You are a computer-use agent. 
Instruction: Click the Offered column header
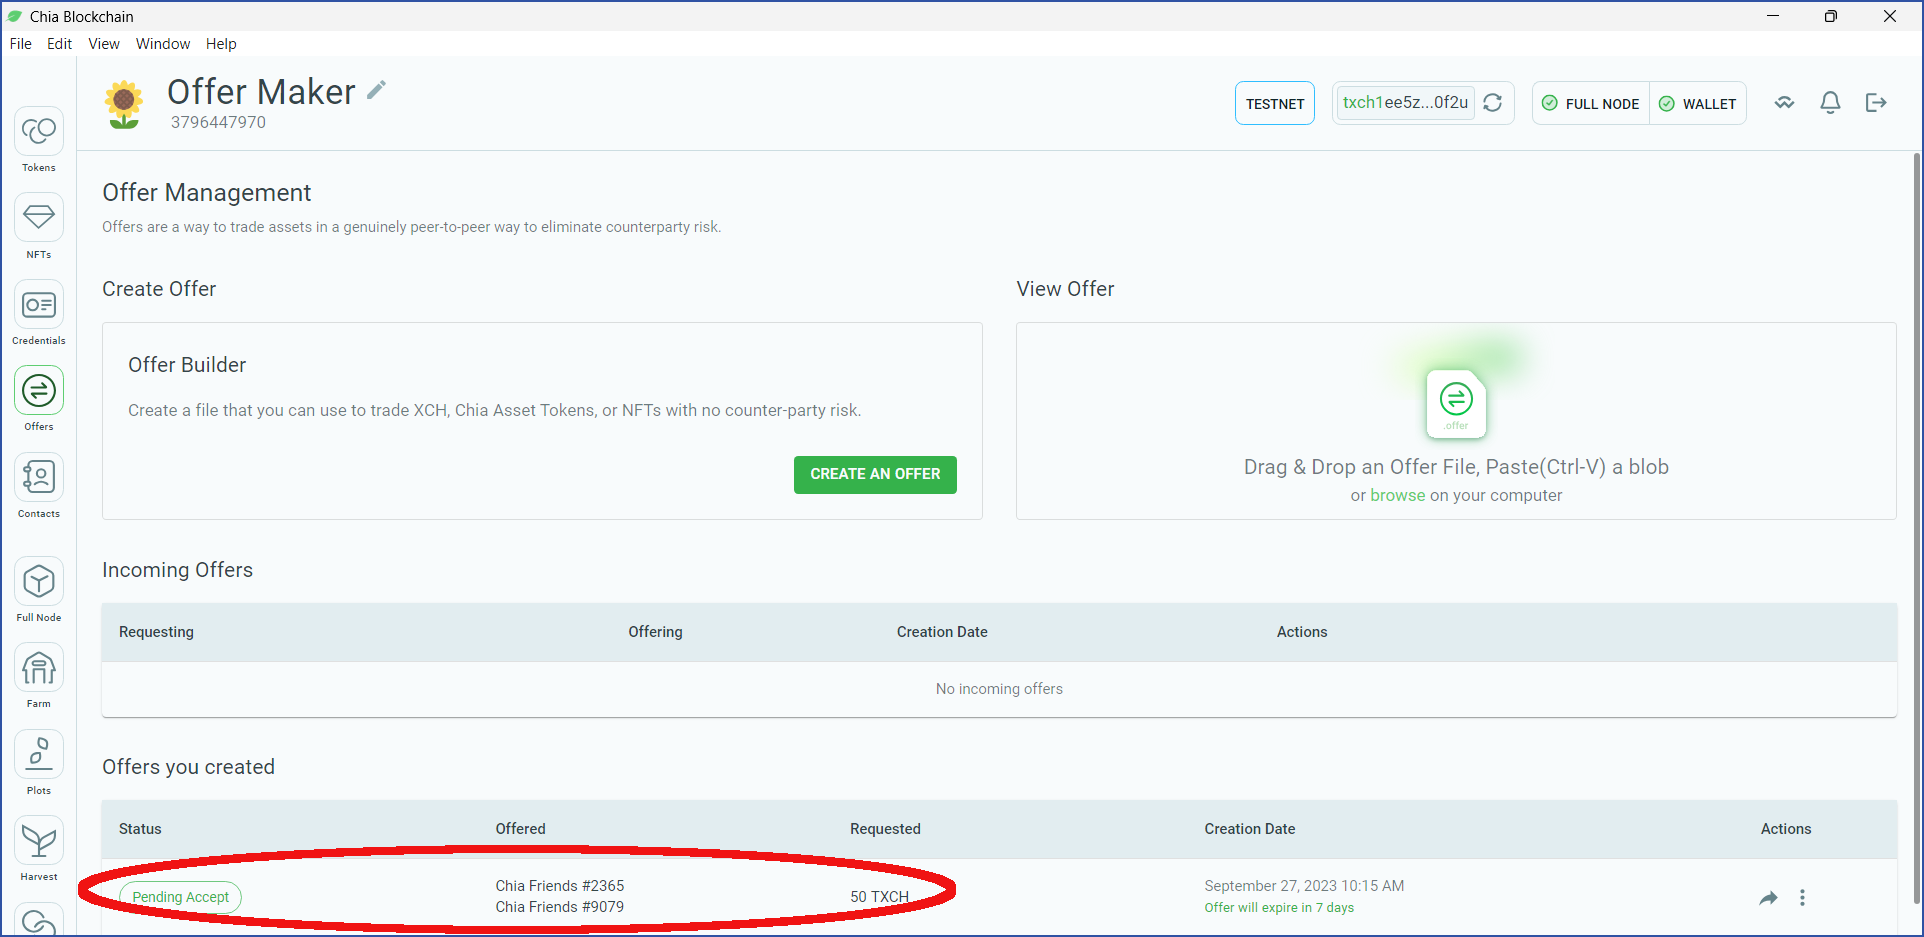[521, 829]
